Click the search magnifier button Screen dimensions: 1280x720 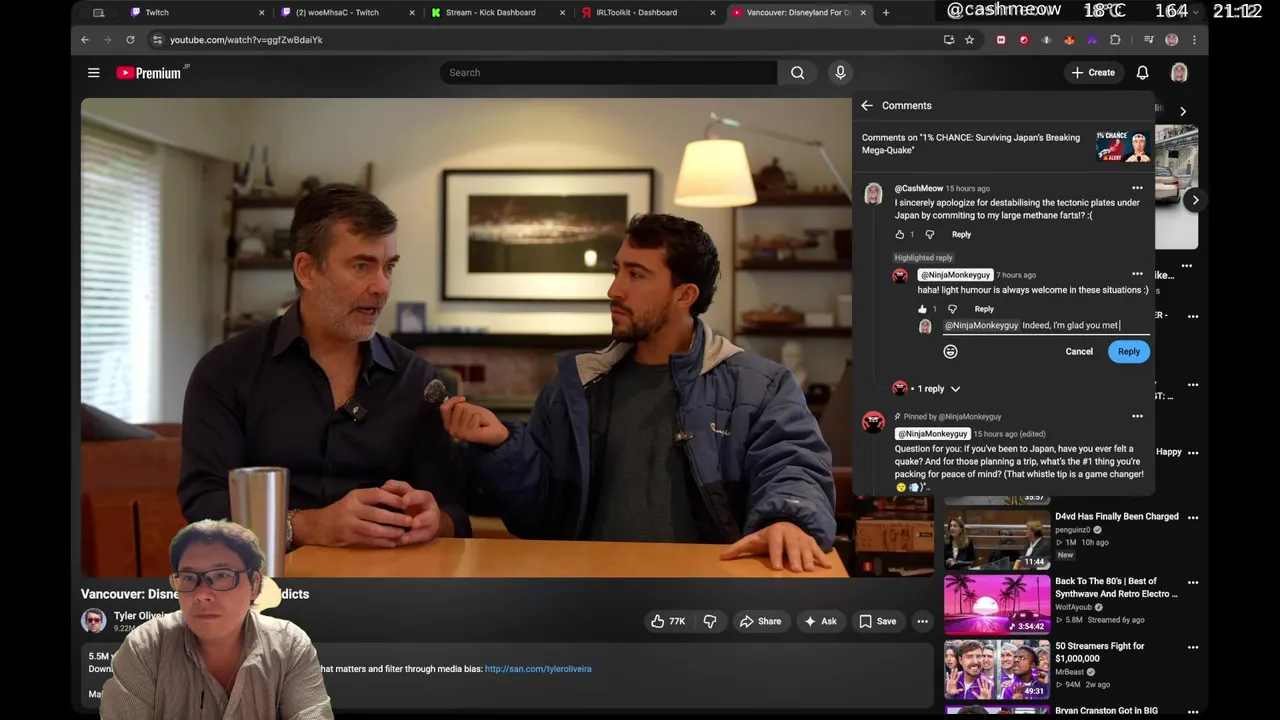(798, 73)
